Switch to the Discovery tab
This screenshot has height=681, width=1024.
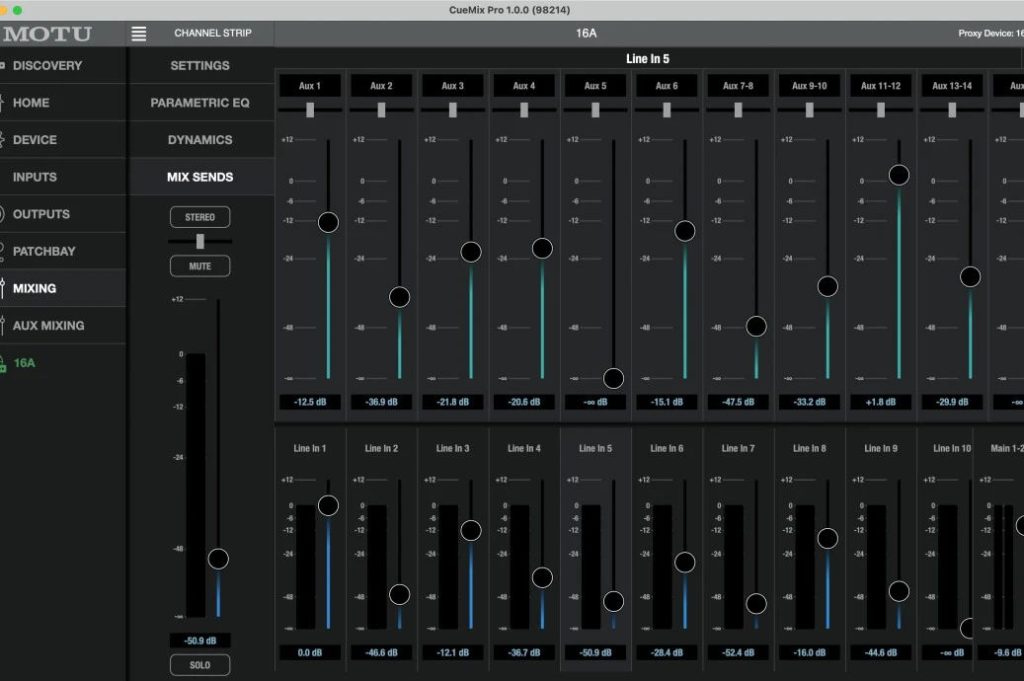point(47,66)
